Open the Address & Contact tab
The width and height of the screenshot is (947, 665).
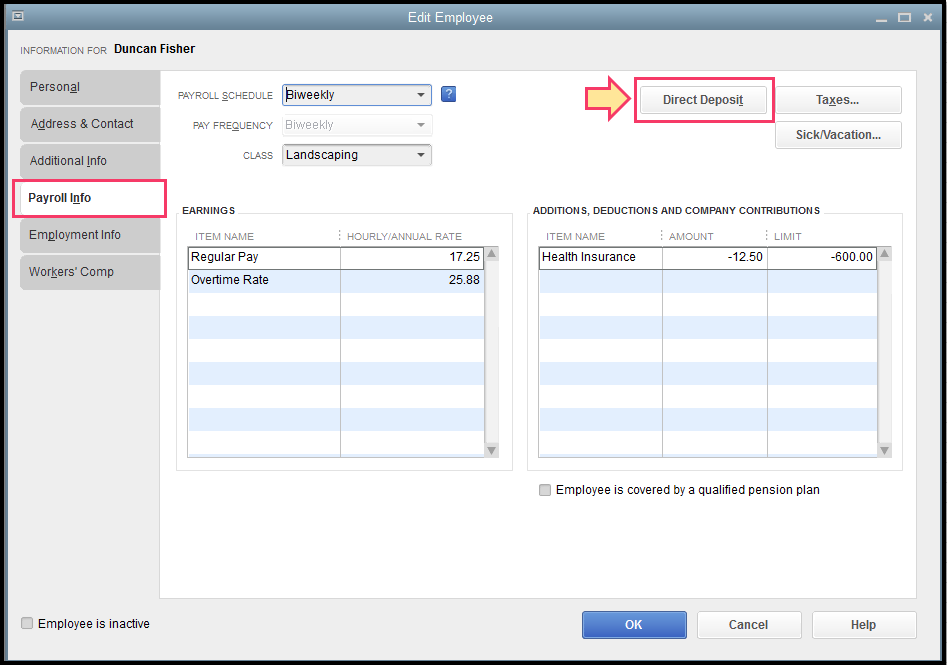[x=90, y=124]
